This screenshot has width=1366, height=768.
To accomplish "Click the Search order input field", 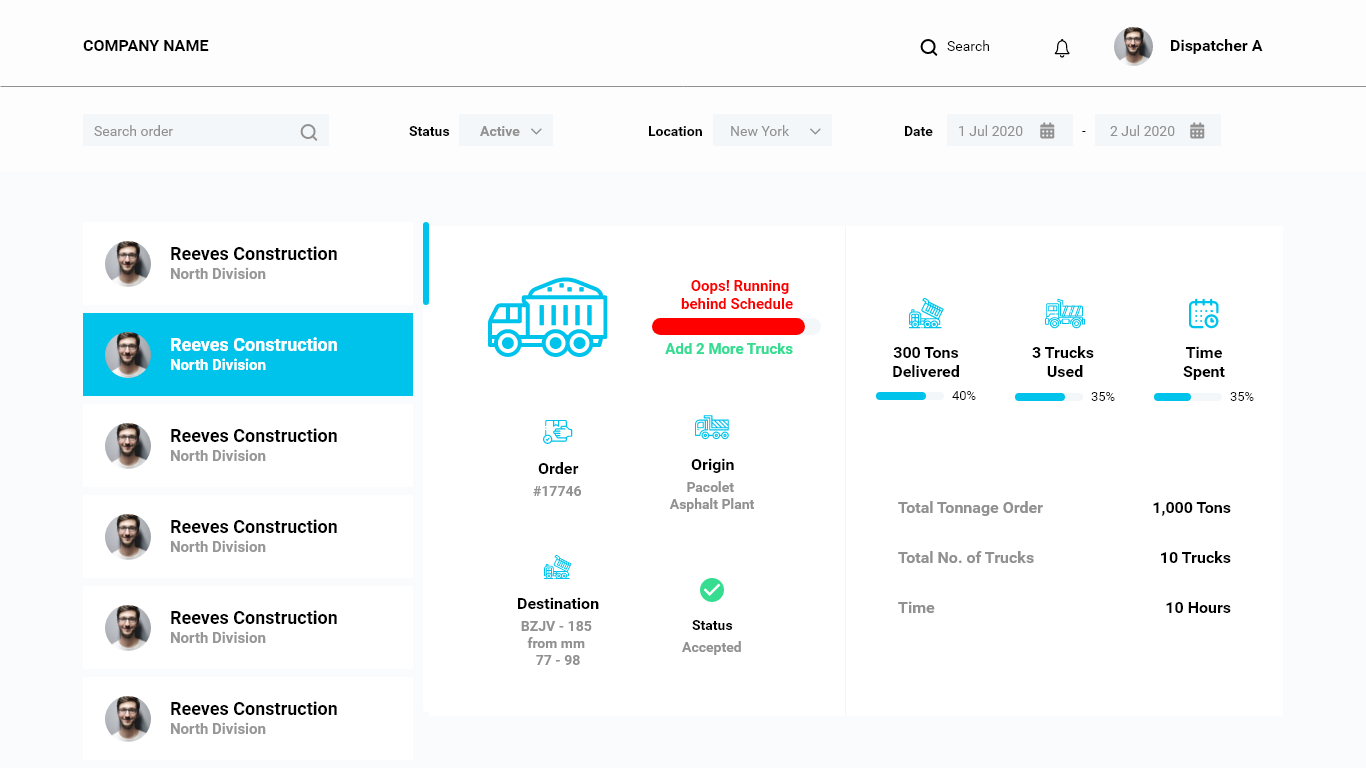I will click(190, 130).
